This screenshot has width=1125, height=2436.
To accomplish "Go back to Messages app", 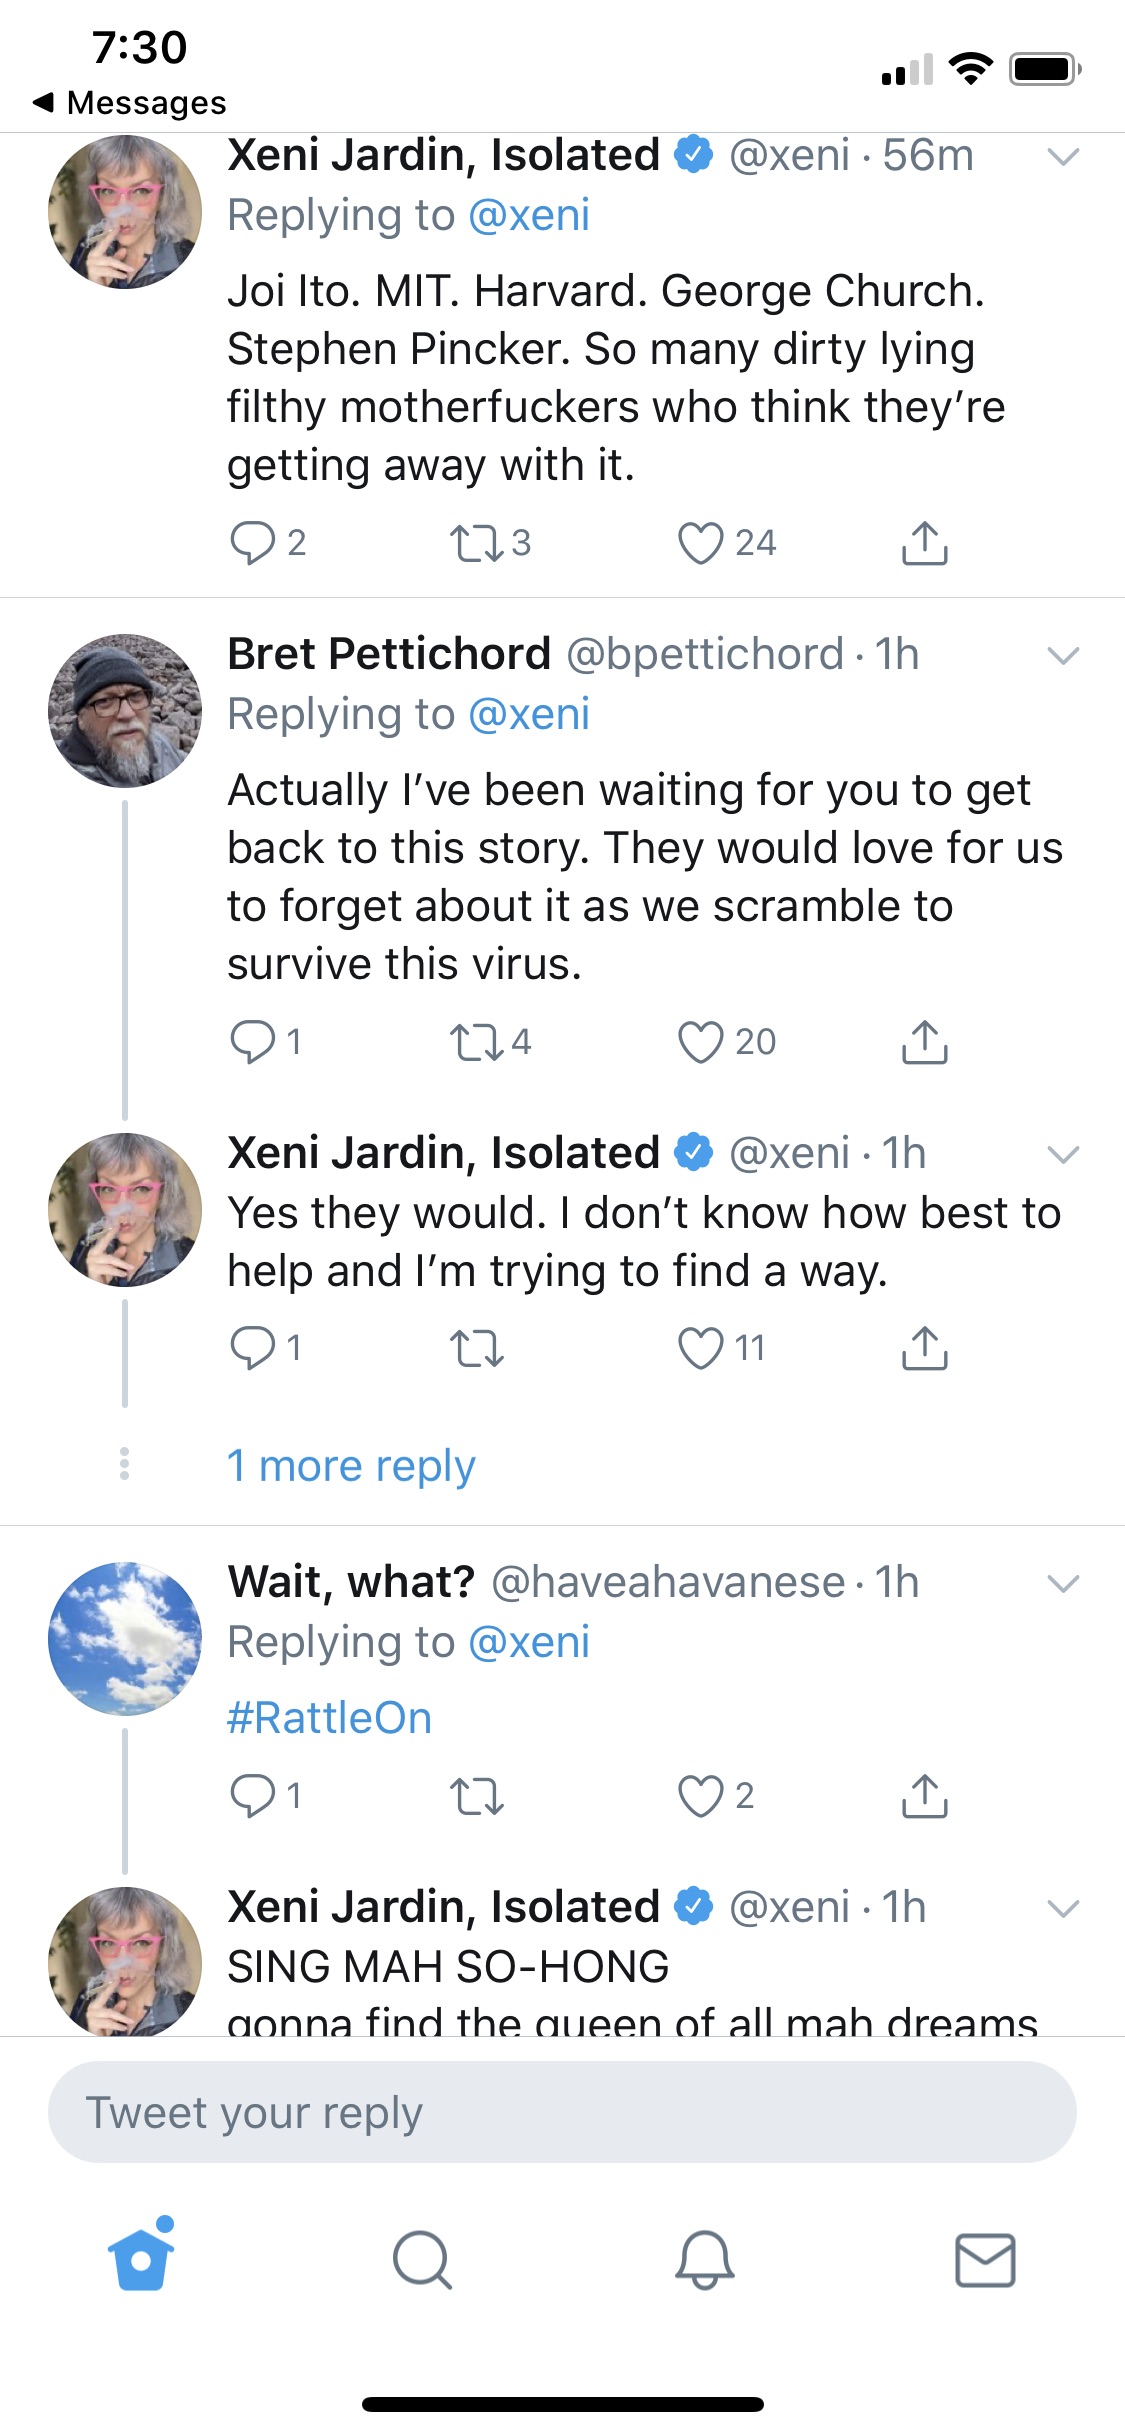I will pos(130,102).
